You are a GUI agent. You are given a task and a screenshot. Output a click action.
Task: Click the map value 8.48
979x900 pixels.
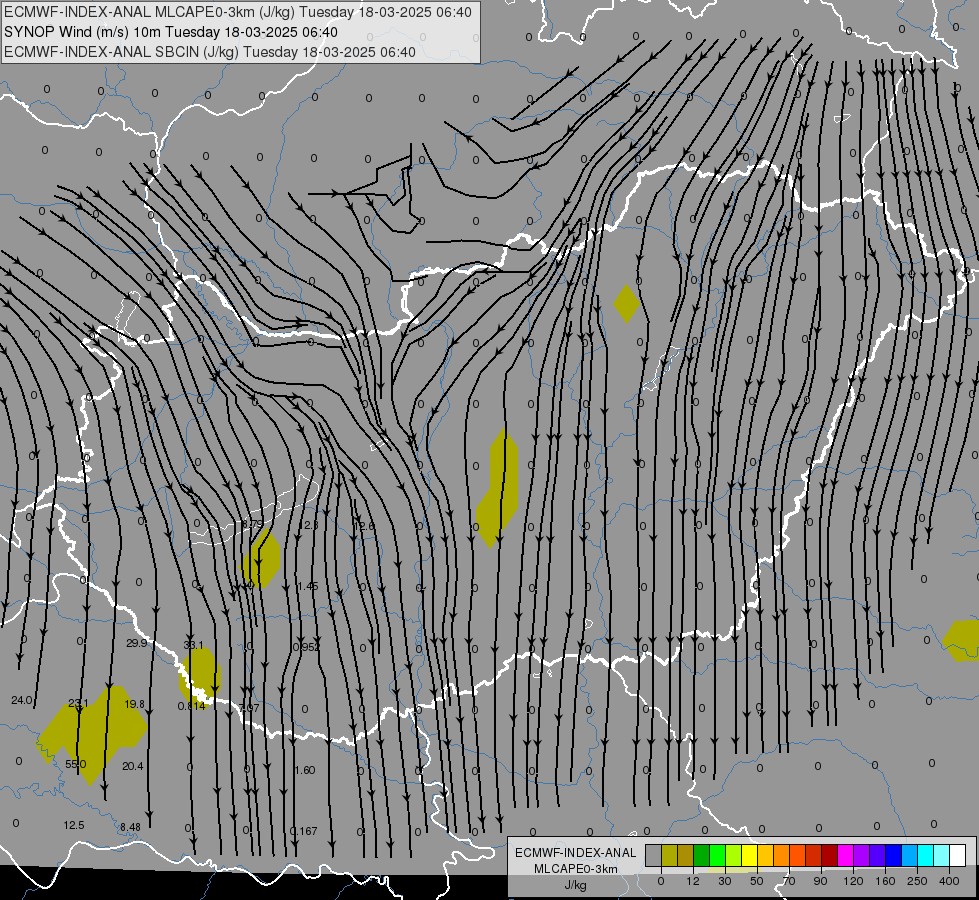pos(130,827)
